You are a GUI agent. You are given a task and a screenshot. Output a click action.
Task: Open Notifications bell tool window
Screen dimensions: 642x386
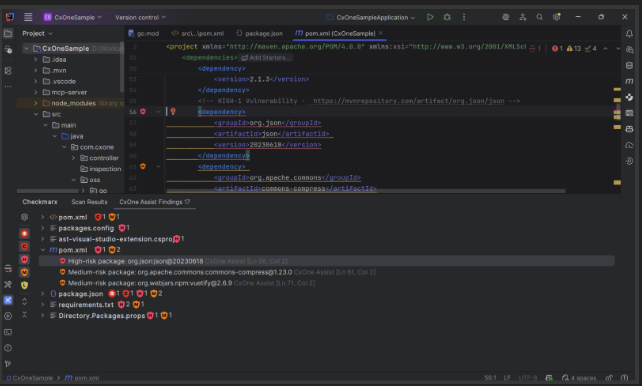[629, 34]
